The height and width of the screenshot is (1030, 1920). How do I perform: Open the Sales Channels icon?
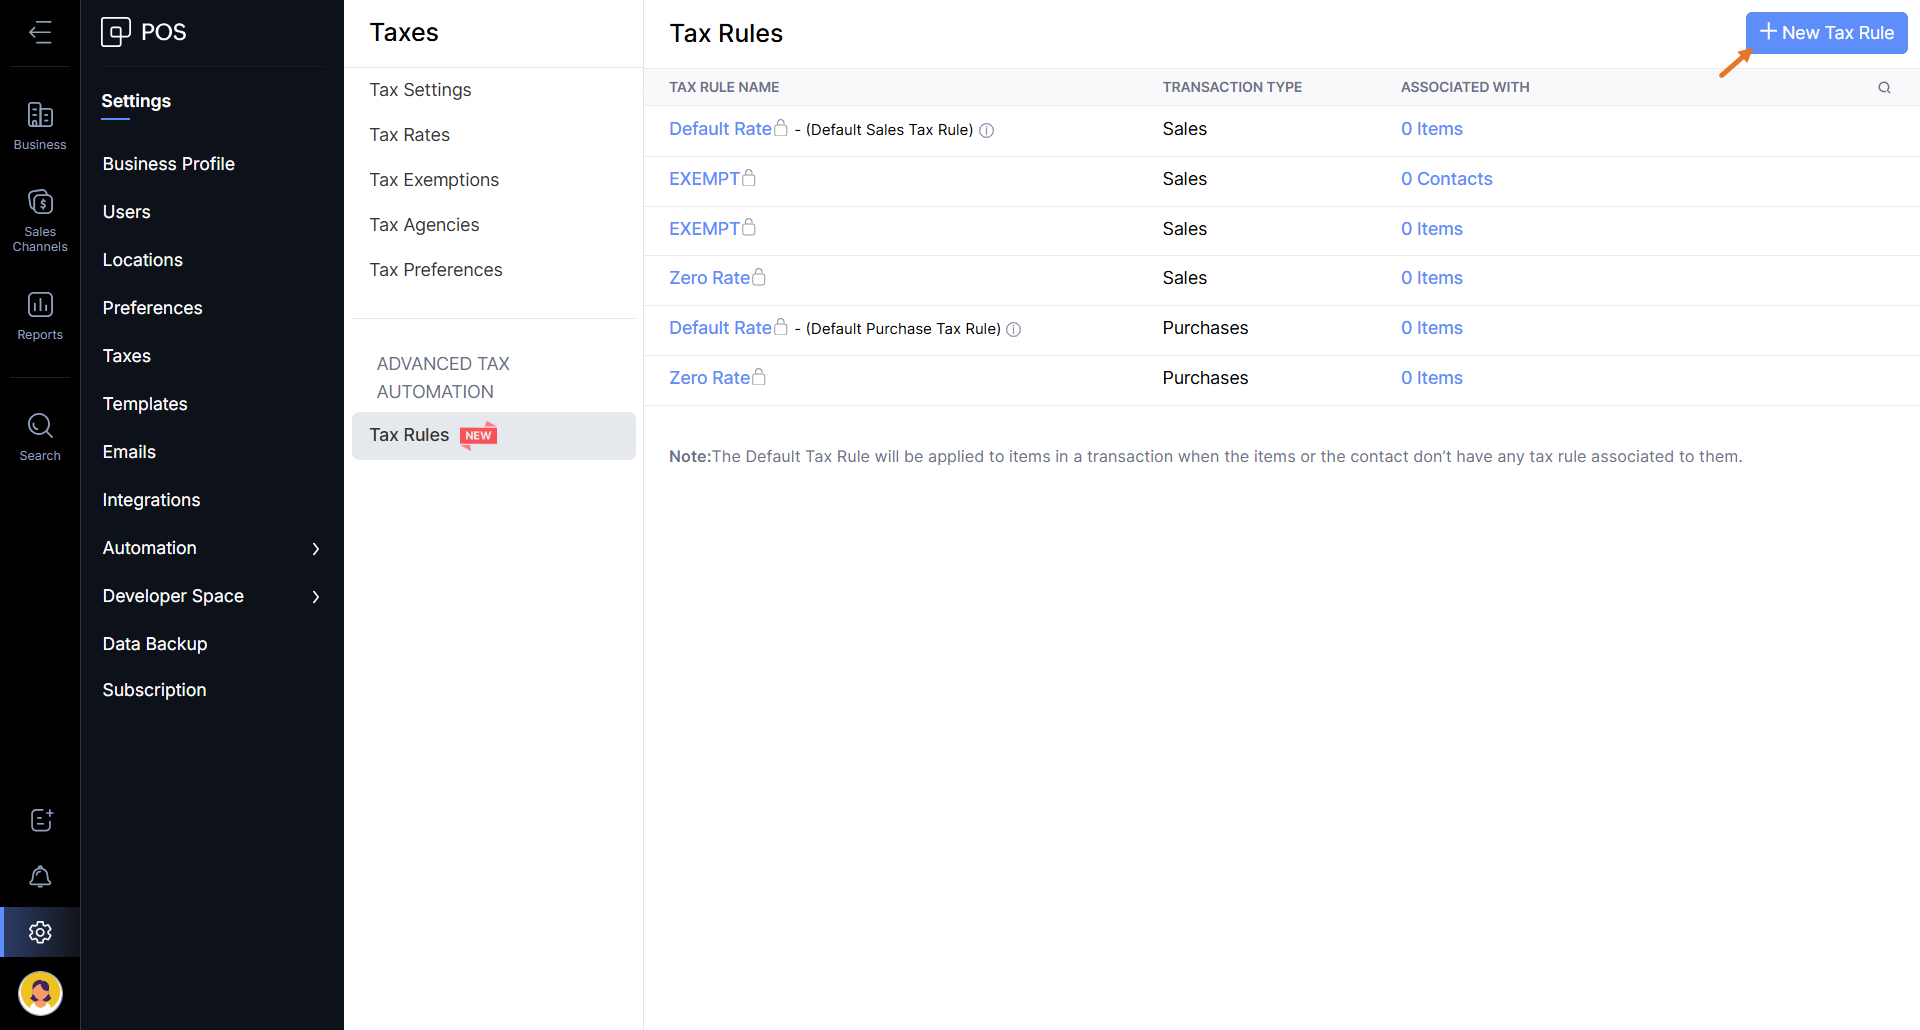coord(40,219)
